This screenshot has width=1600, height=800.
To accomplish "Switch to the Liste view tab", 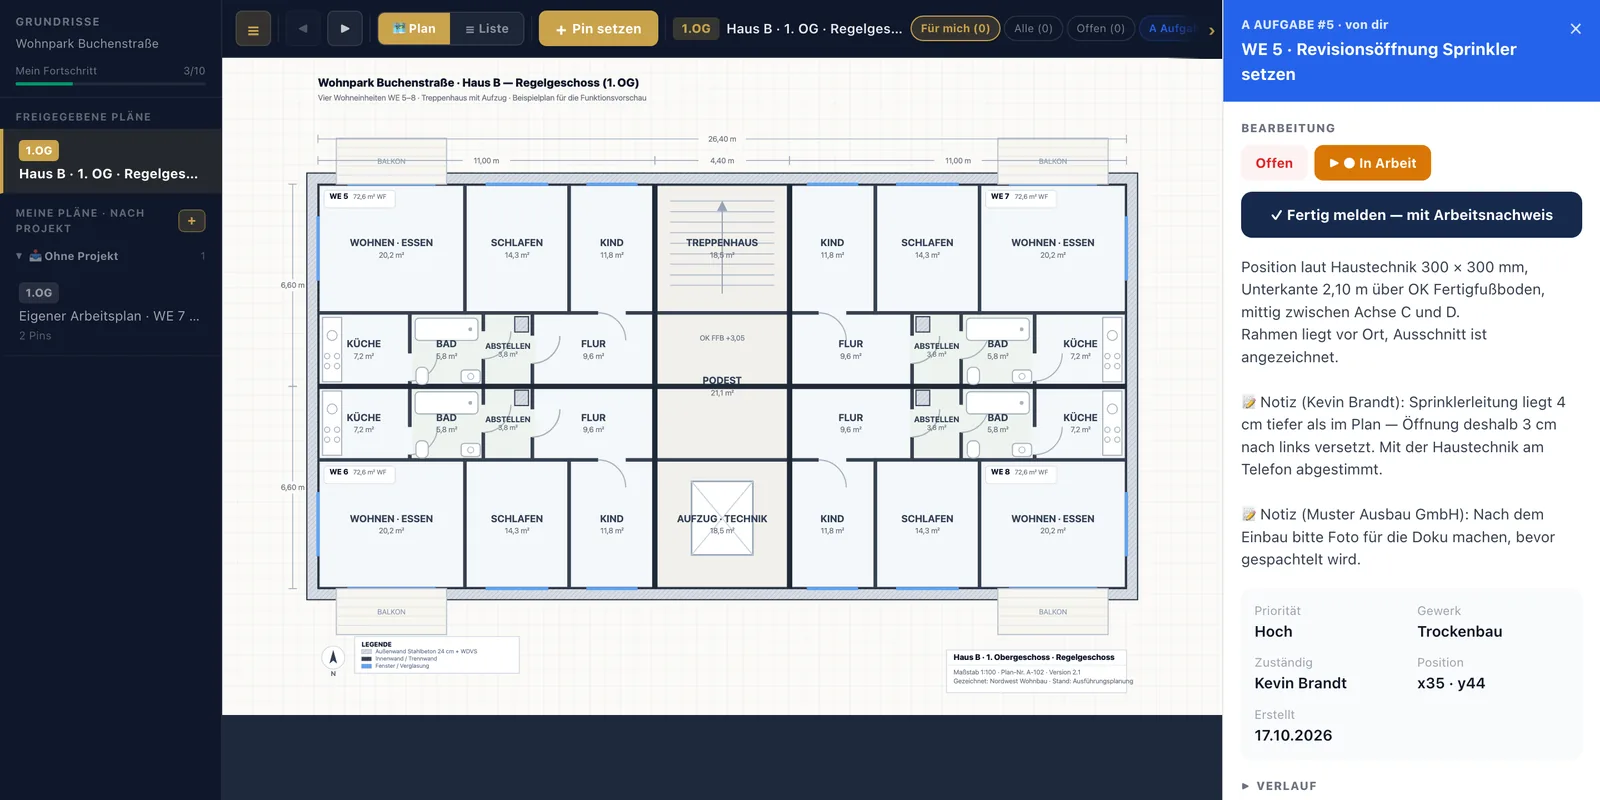I will point(487,29).
